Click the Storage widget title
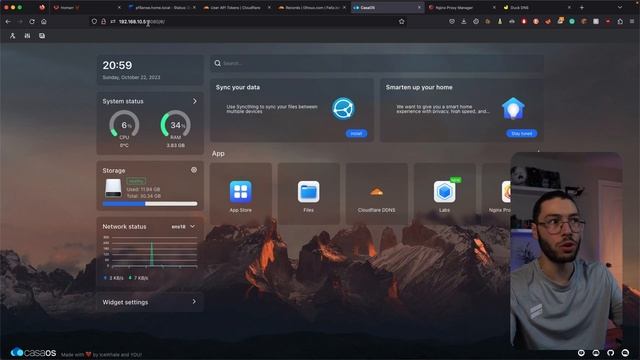The height and width of the screenshot is (360, 640). coord(114,171)
